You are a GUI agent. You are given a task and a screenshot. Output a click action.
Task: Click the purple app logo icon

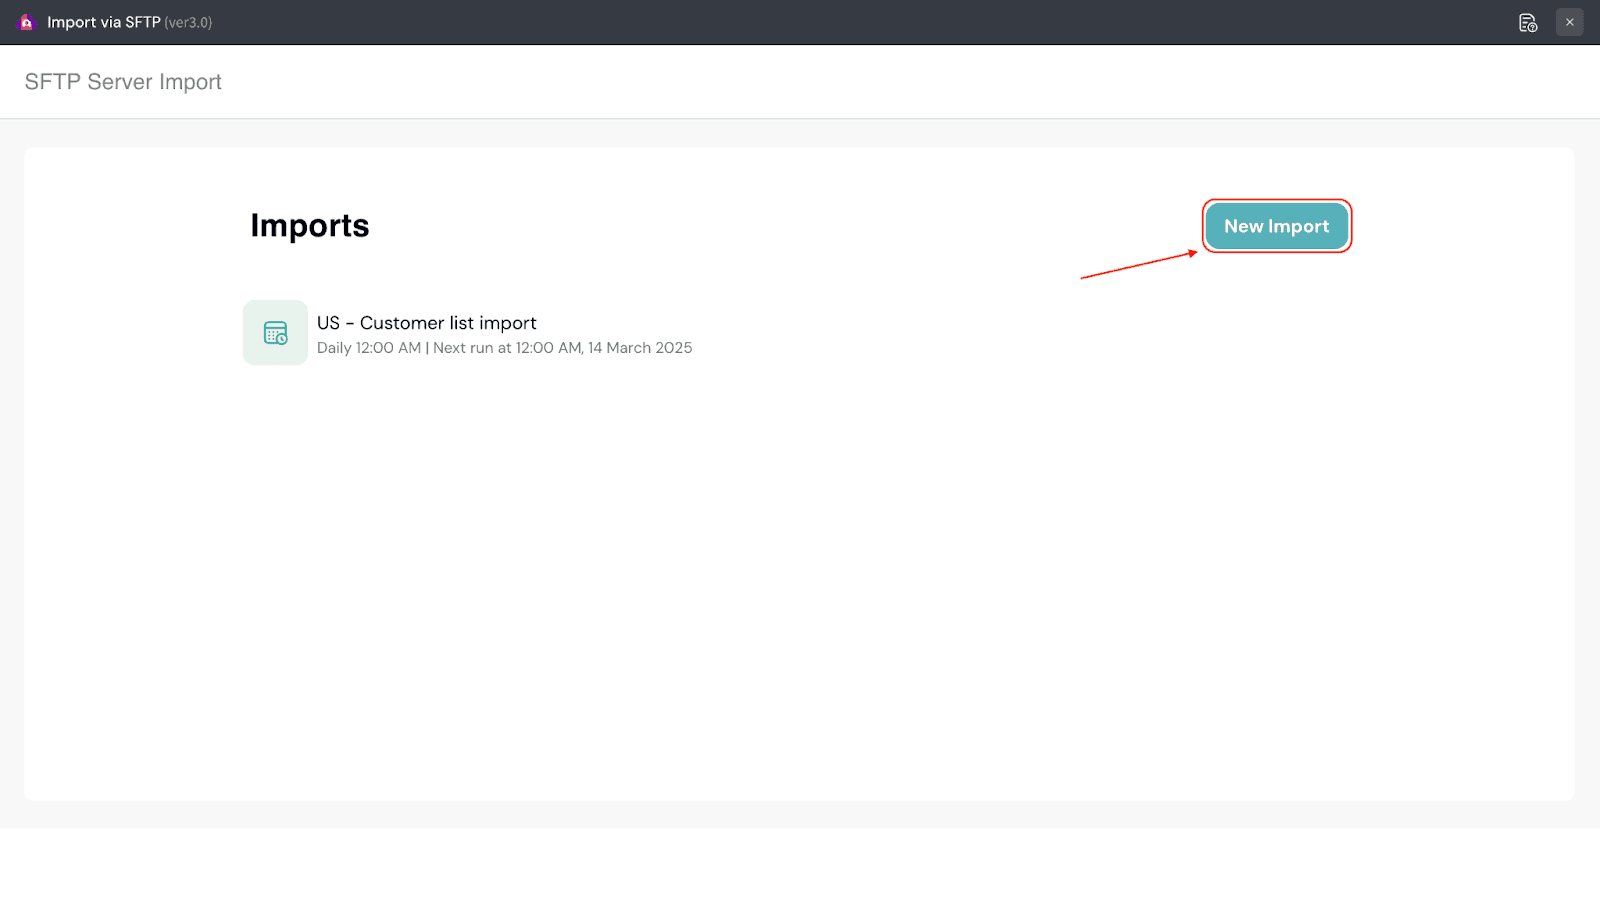click(26, 22)
